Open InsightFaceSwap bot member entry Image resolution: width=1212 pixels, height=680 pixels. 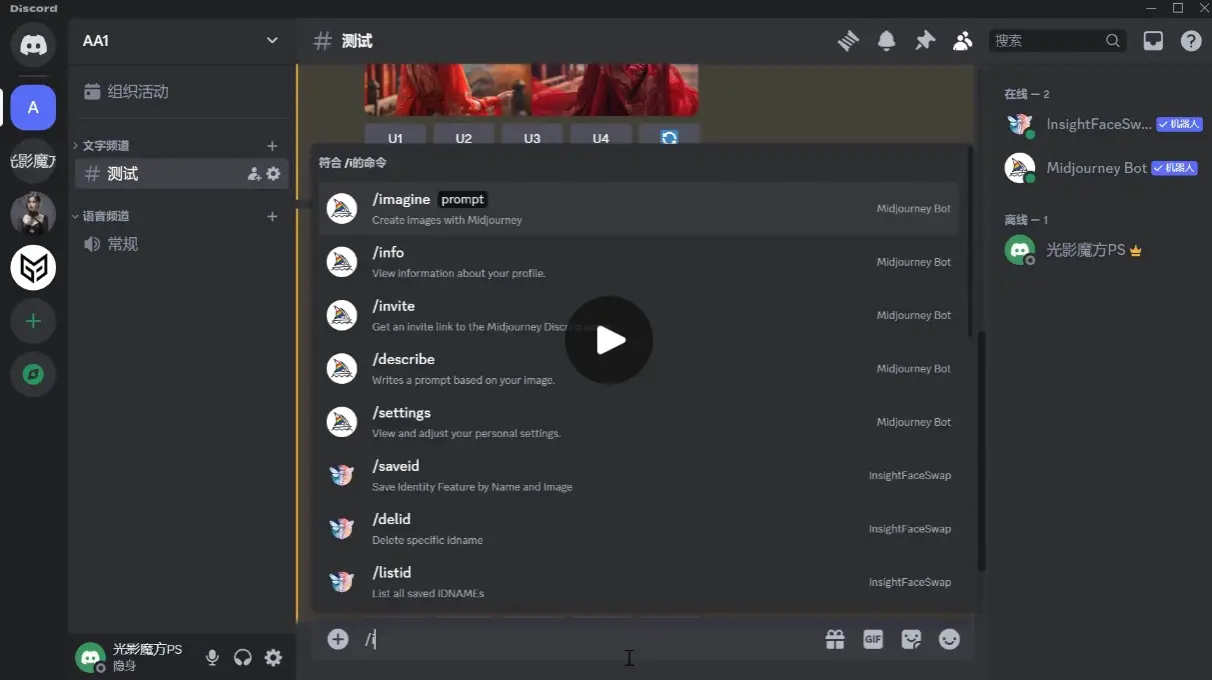1103,124
